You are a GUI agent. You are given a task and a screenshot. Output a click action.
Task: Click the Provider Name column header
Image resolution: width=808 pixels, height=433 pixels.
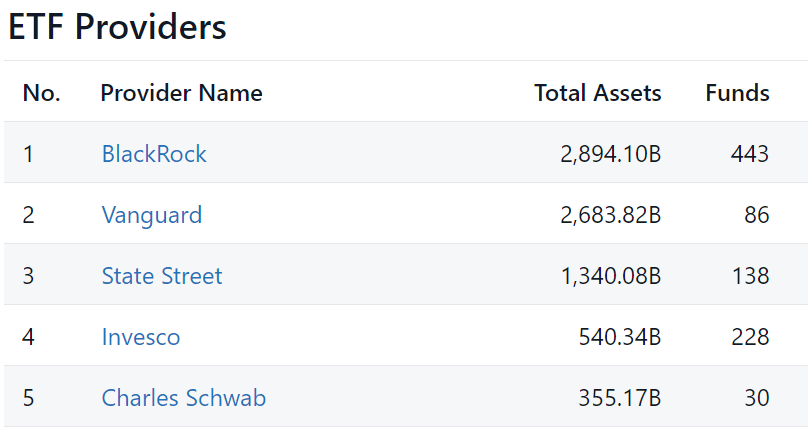pyautogui.click(x=181, y=93)
